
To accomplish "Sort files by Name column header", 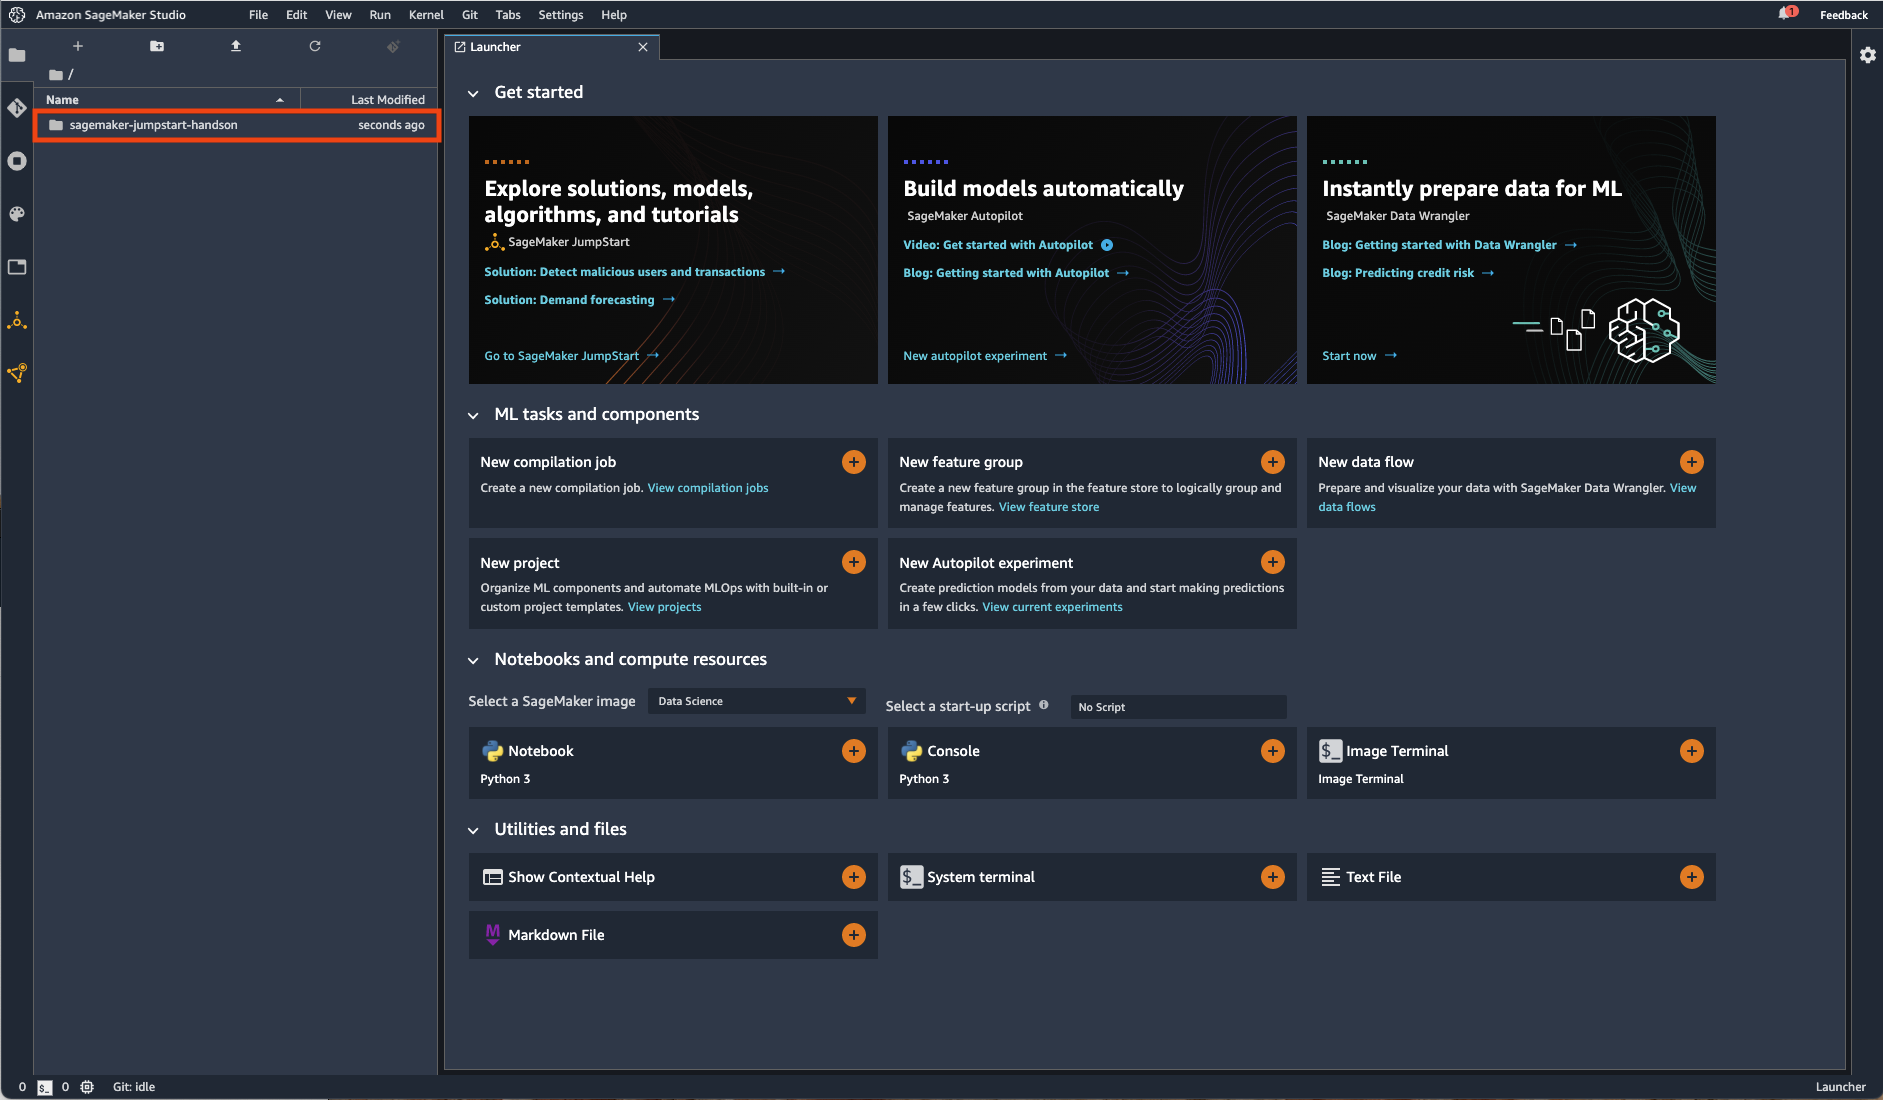I will (x=167, y=100).
